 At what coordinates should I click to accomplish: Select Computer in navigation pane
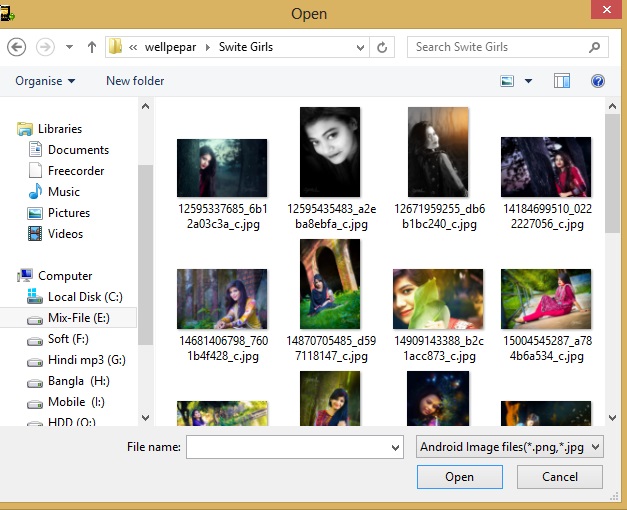click(65, 276)
